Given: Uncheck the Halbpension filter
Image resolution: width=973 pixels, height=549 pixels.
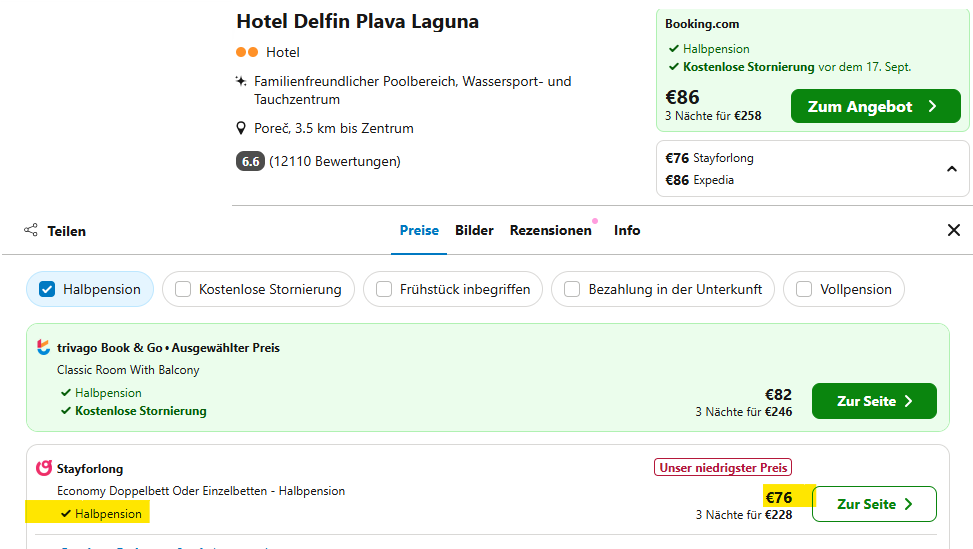Looking at the screenshot, I should coord(47,289).
